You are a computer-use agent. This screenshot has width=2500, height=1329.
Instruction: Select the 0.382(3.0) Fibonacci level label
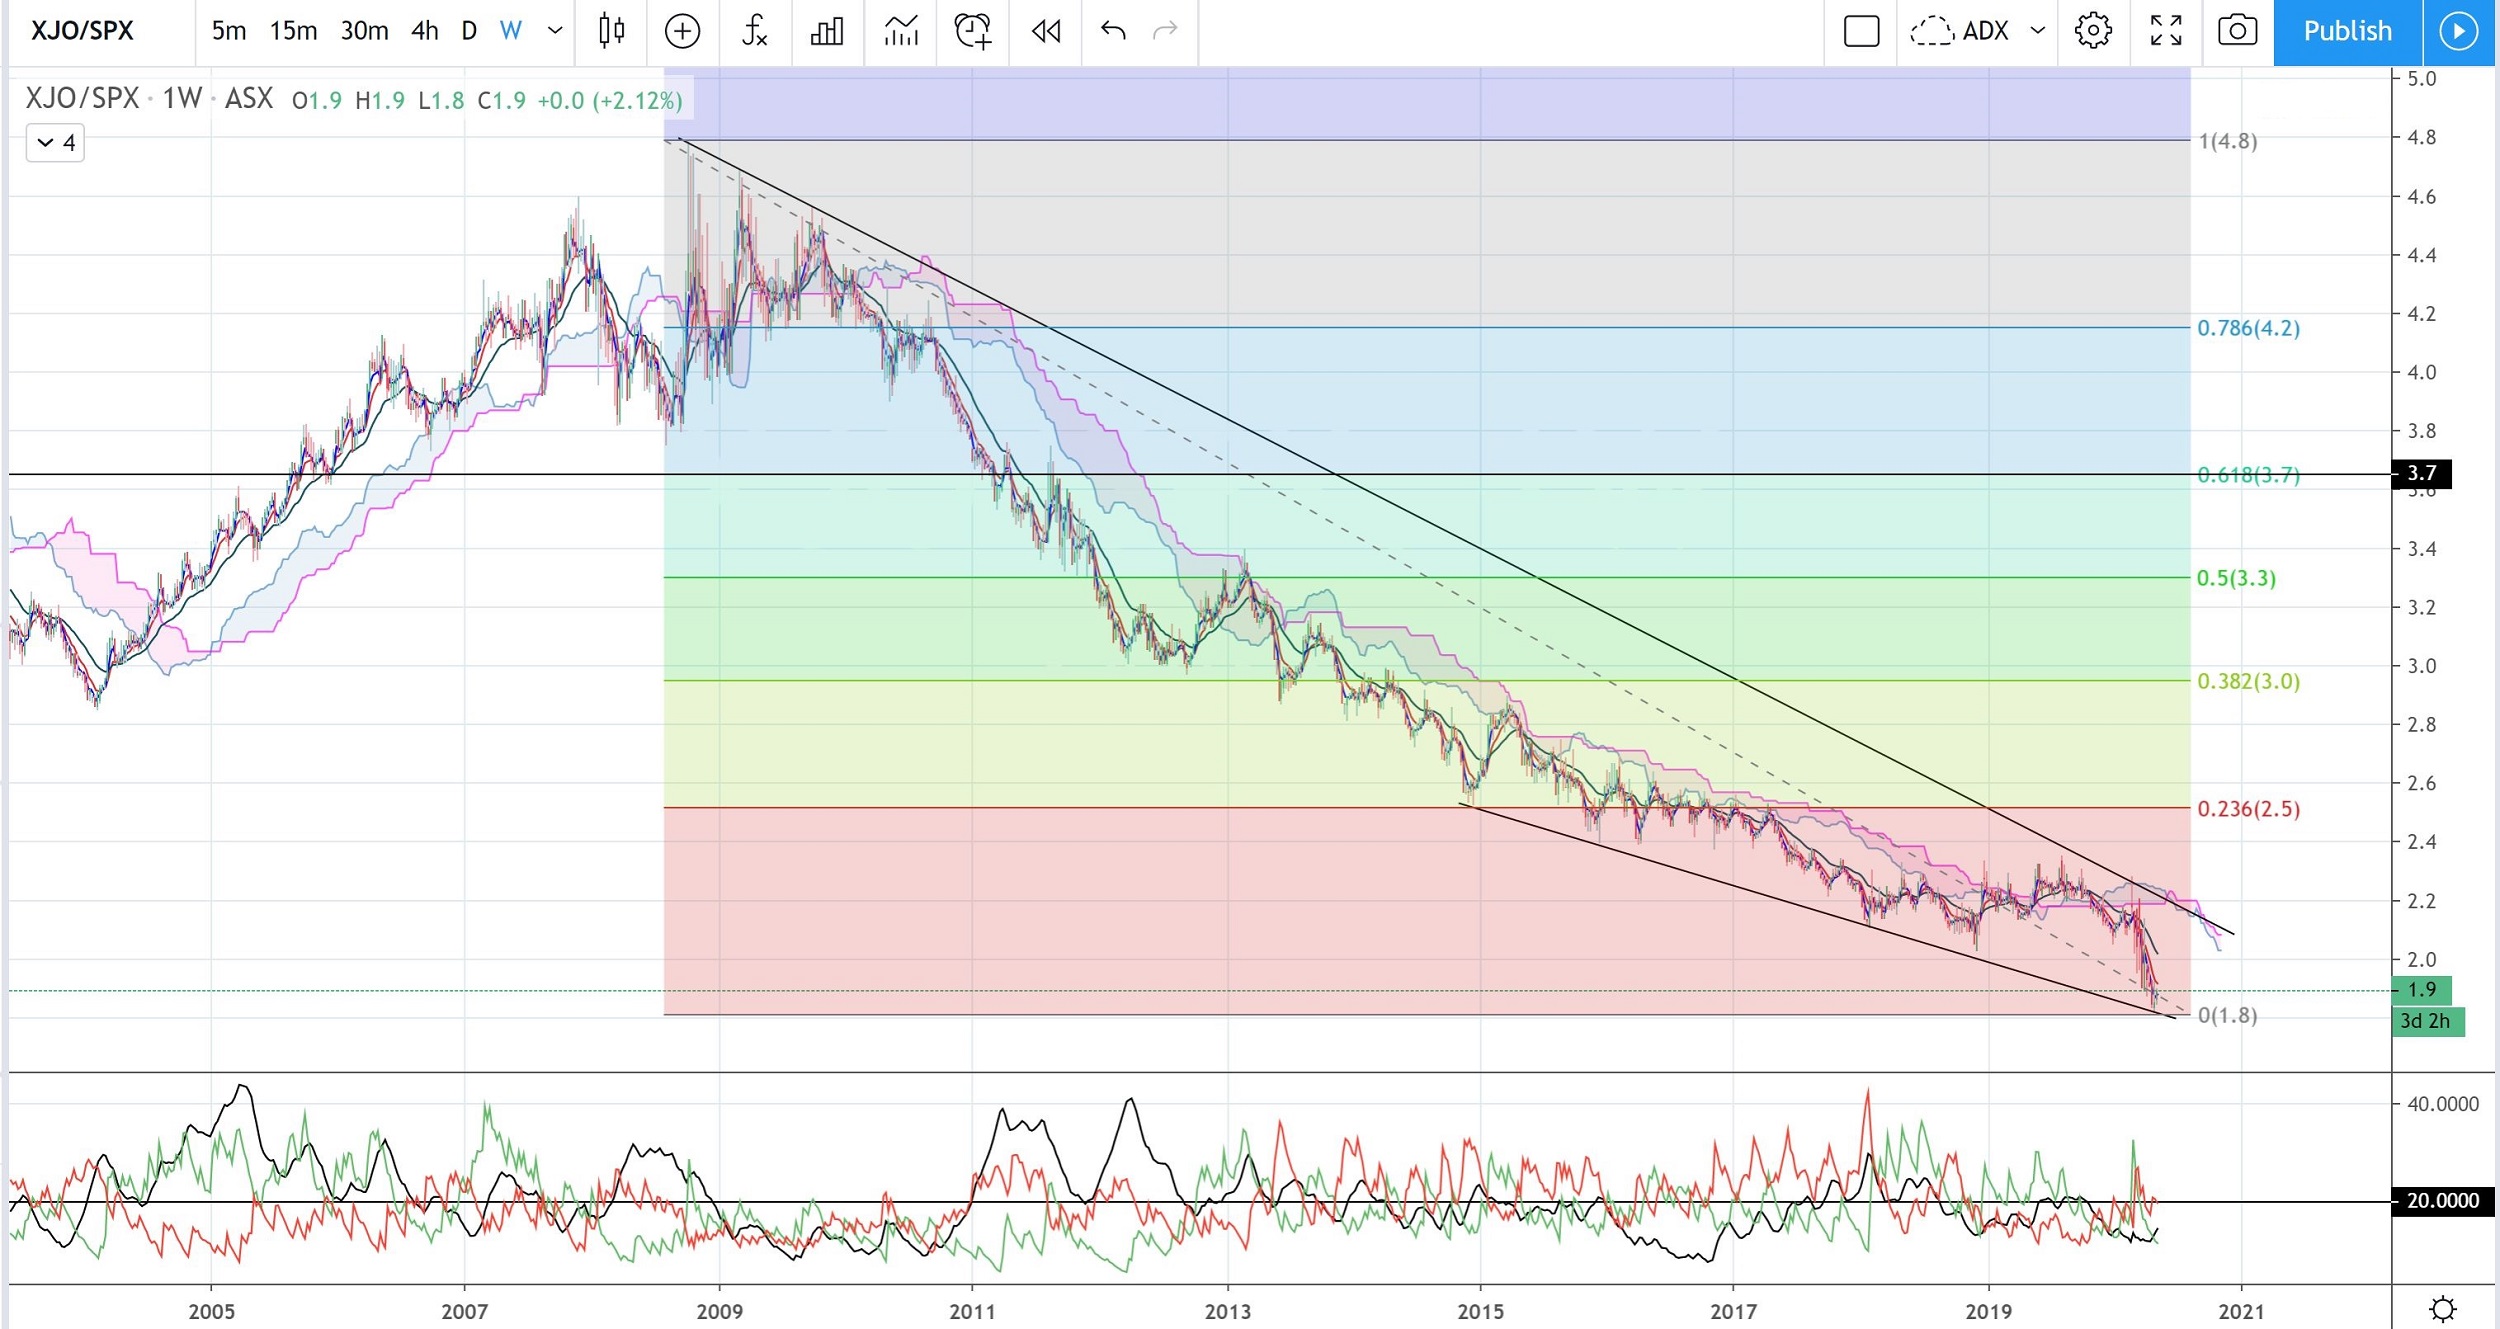click(x=2248, y=681)
